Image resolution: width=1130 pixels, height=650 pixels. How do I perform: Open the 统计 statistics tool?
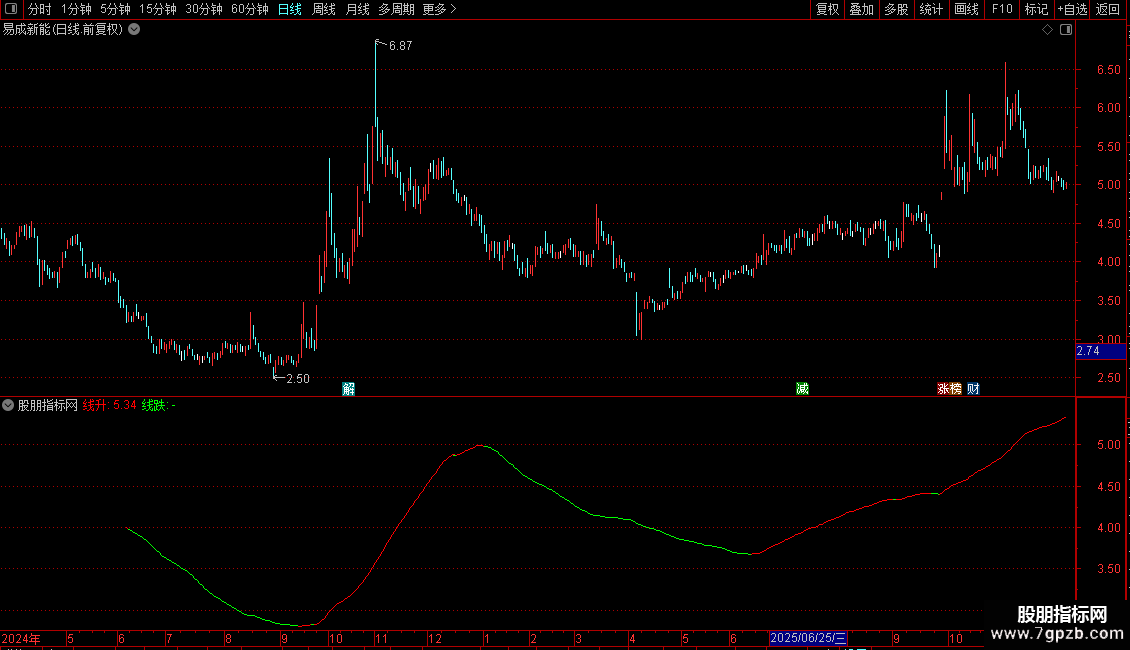[931, 9]
